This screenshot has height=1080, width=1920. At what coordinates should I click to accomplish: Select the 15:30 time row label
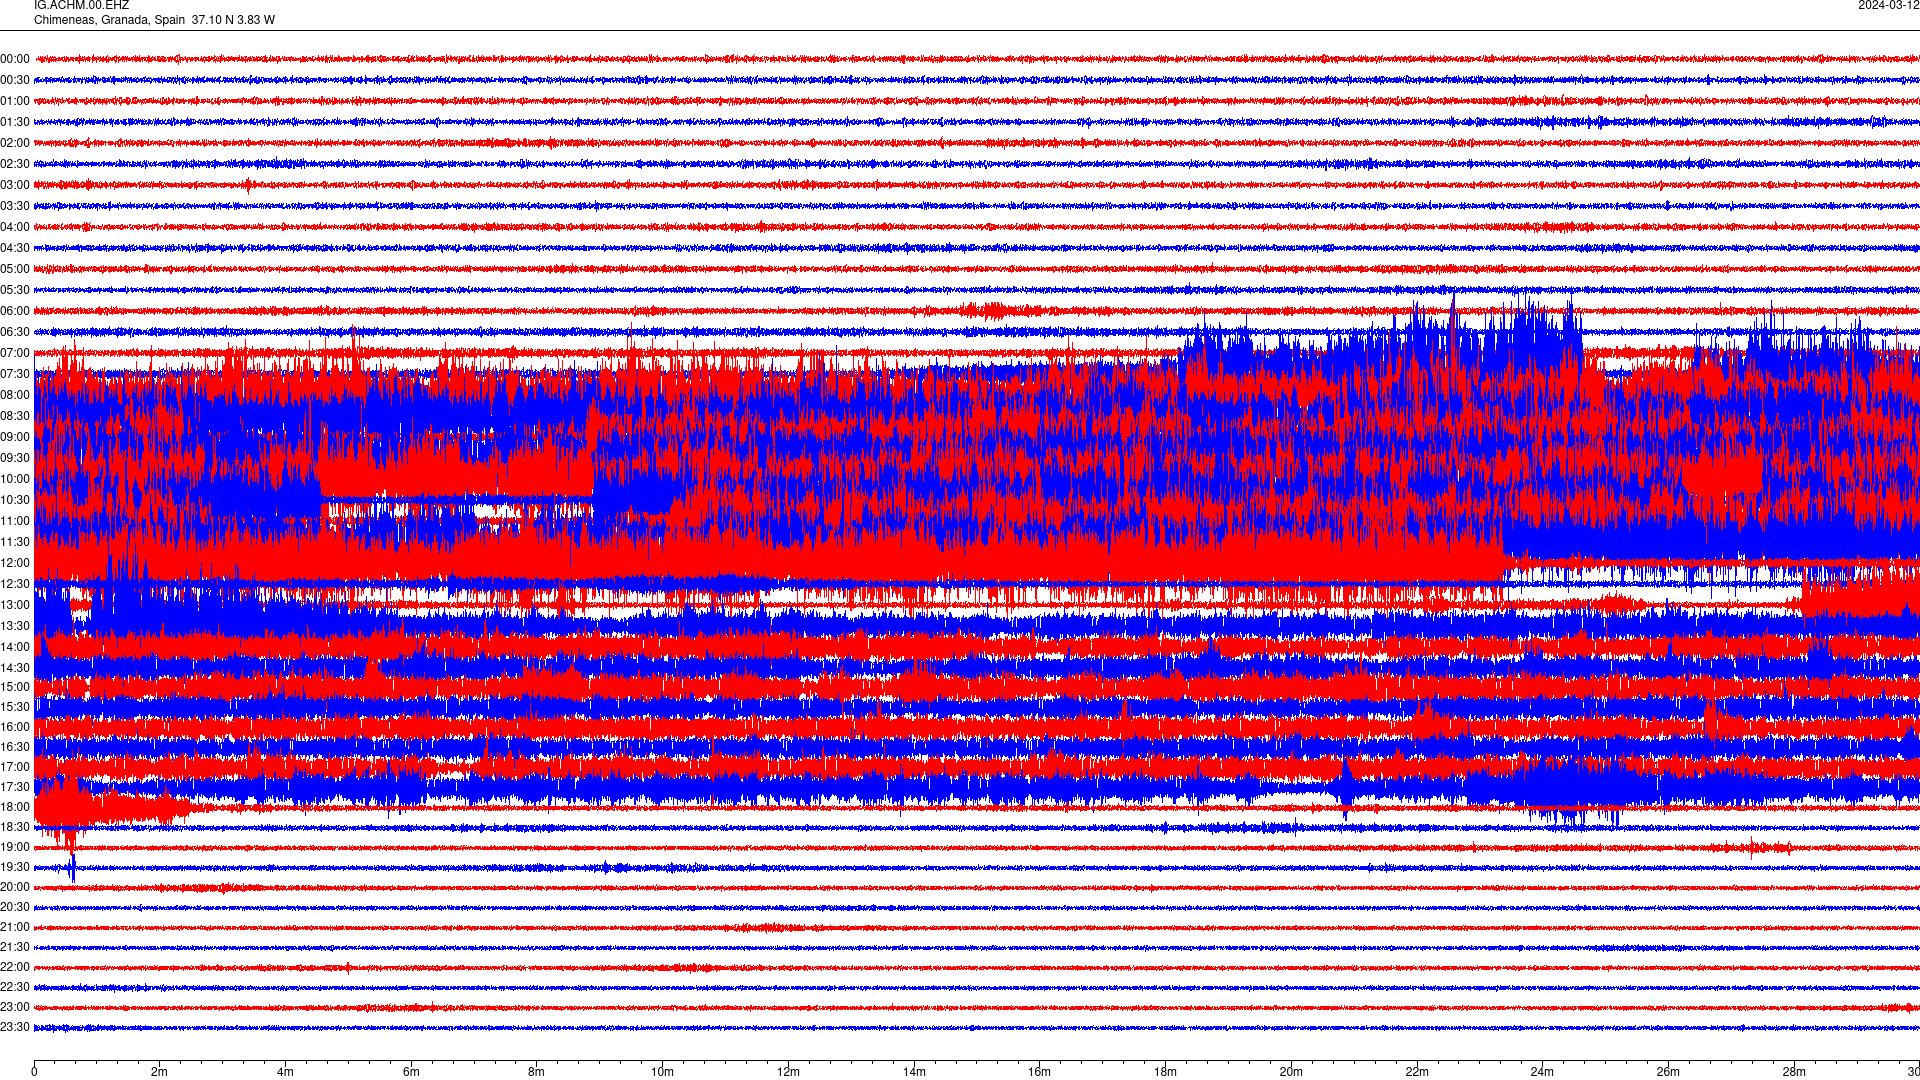coord(15,707)
